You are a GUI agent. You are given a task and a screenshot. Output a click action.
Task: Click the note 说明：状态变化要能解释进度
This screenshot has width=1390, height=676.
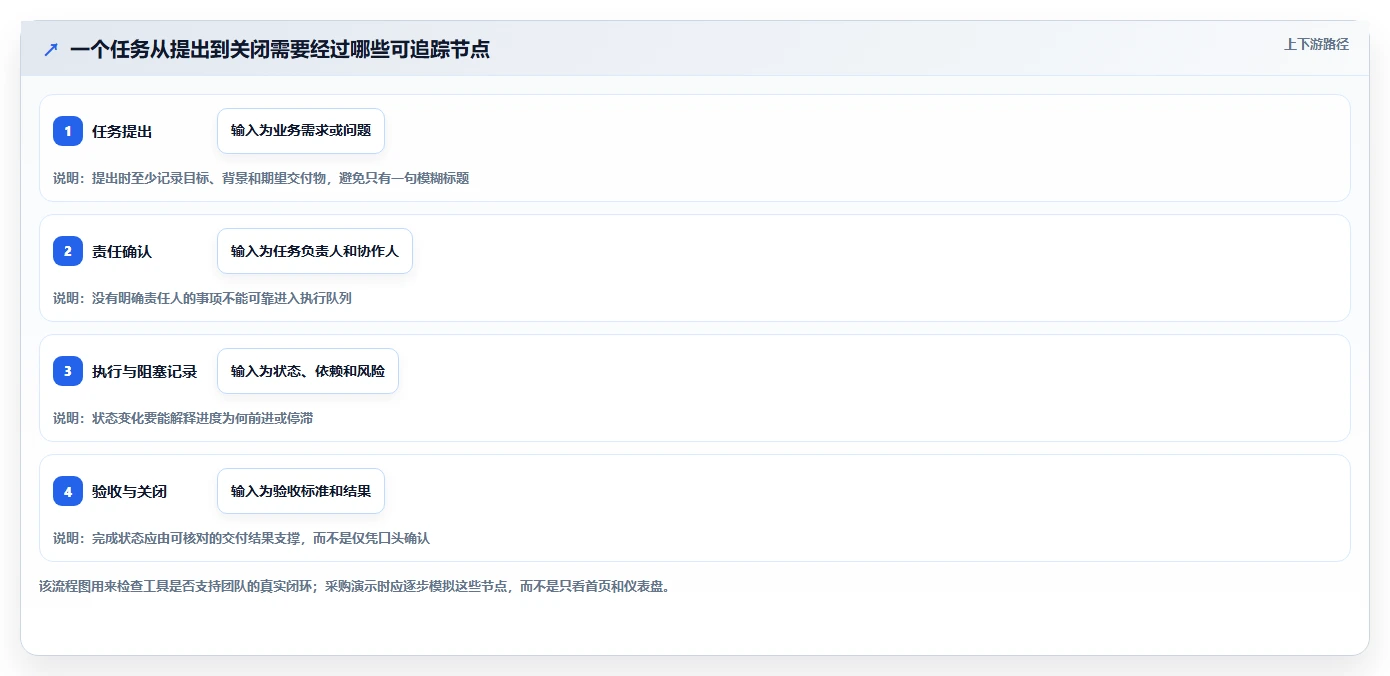coord(183,418)
